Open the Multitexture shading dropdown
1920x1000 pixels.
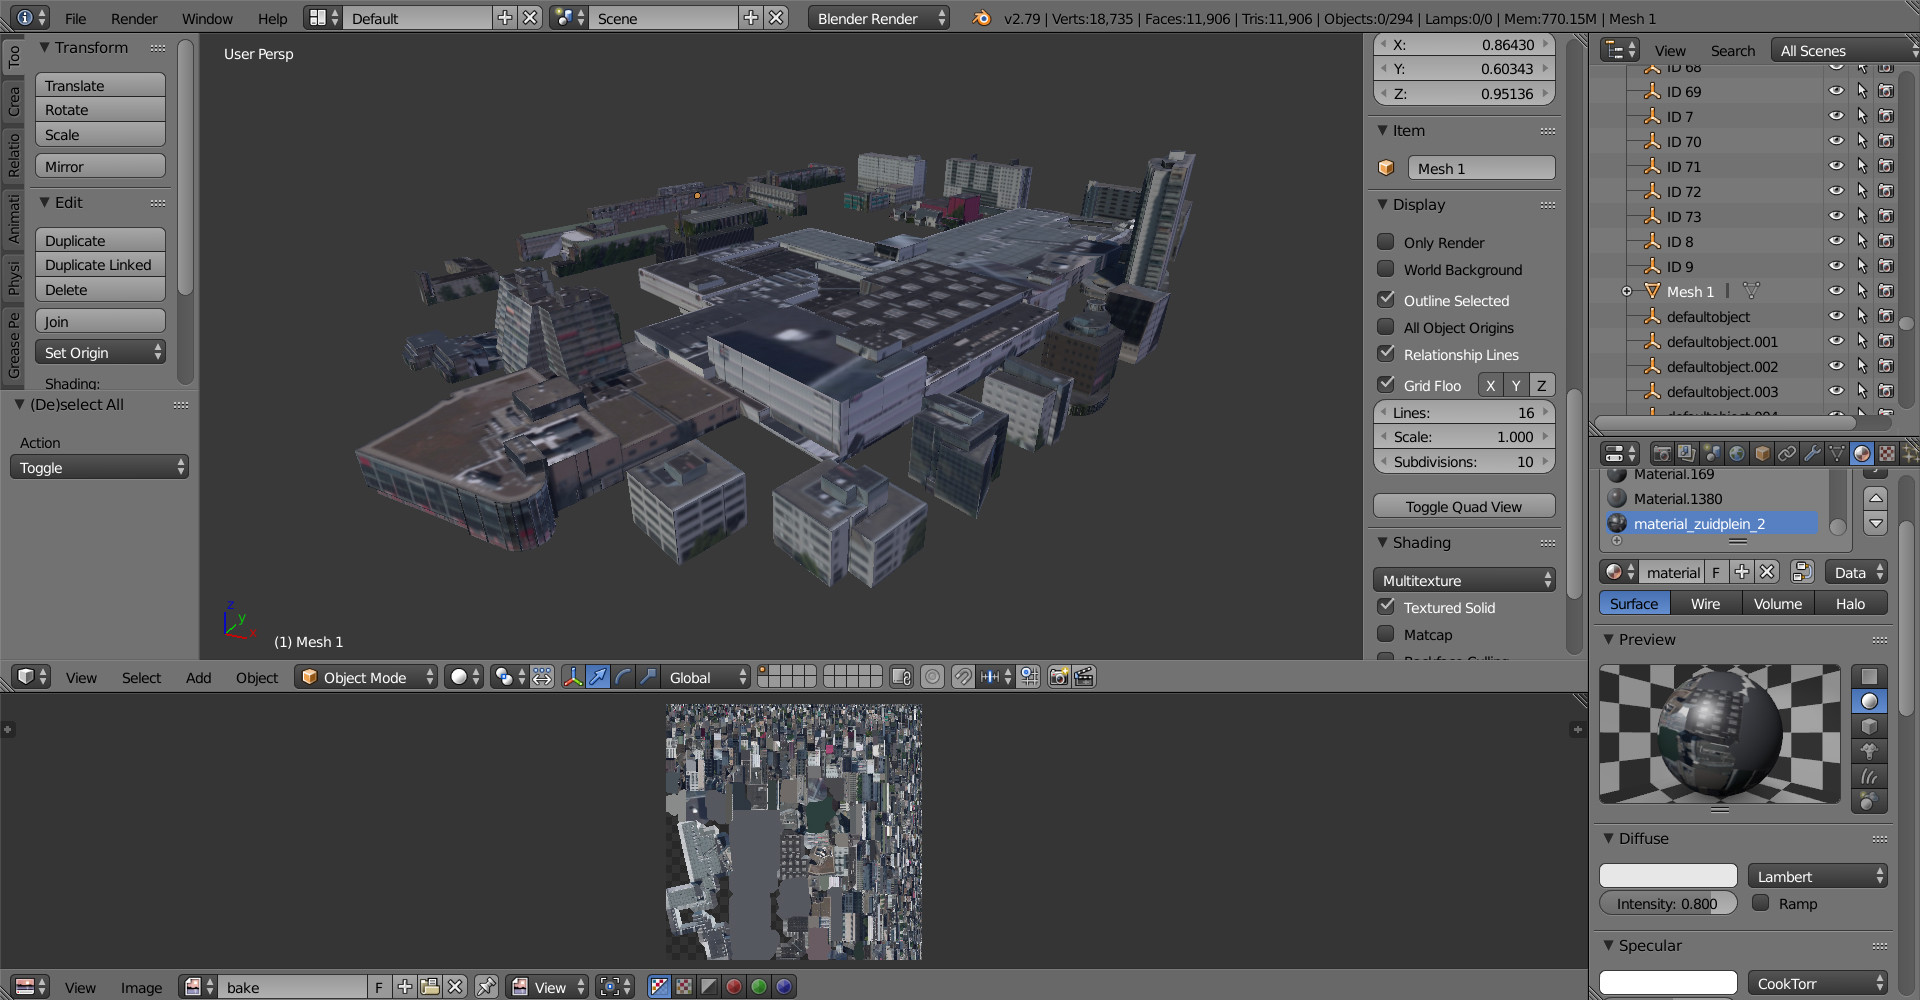point(1464,580)
